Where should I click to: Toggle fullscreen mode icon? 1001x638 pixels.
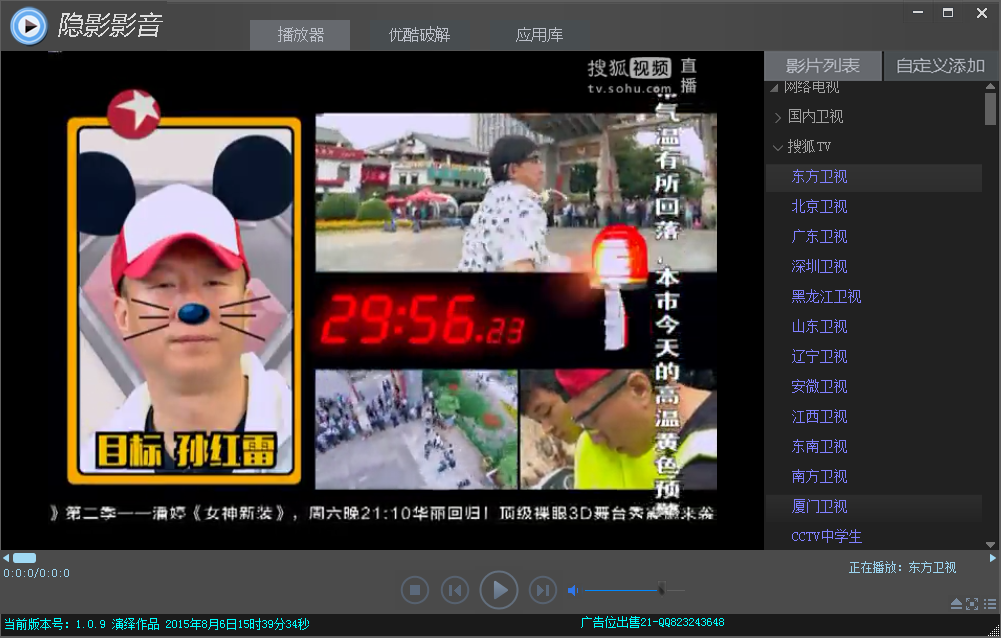click(x=972, y=604)
